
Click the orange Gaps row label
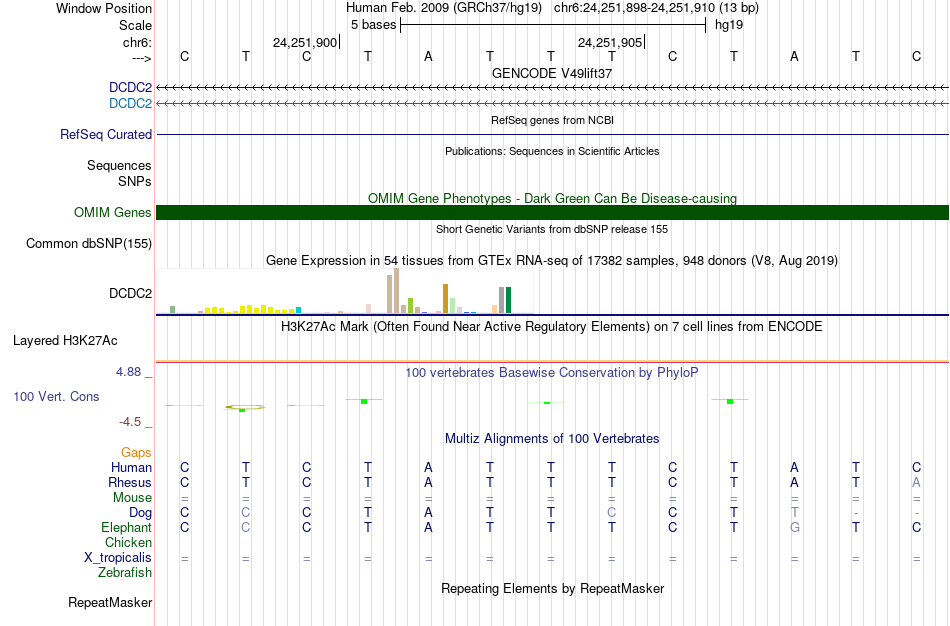136,453
